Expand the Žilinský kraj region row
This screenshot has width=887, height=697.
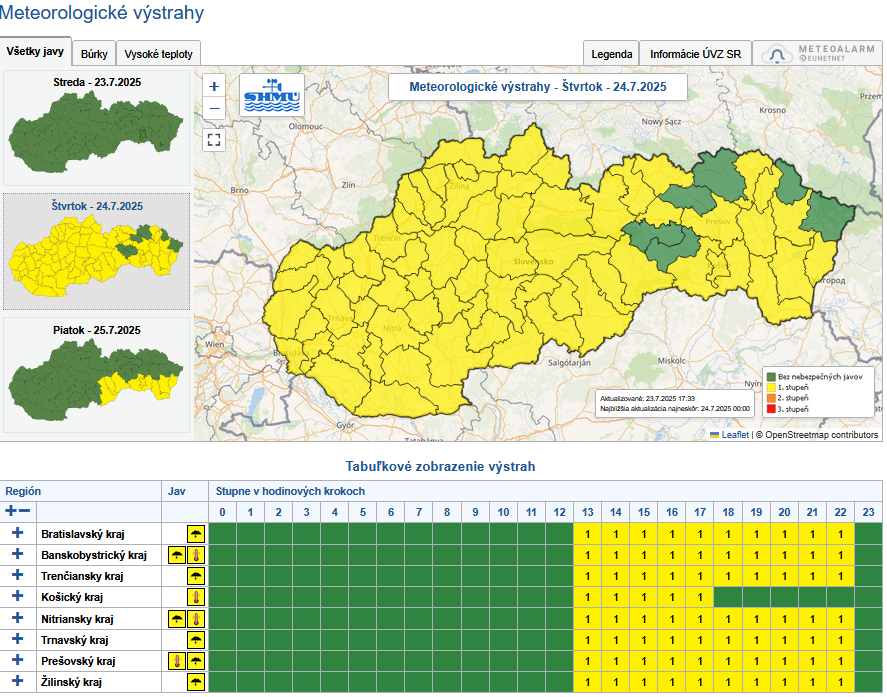tap(17, 682)
